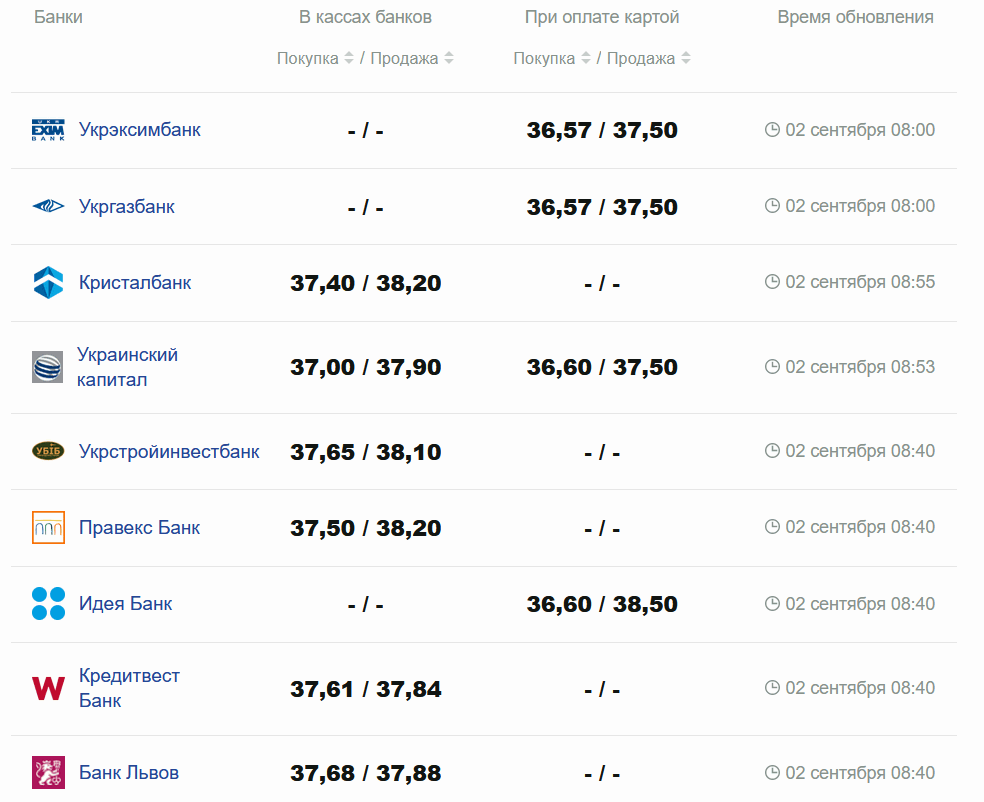This screenshot has width=984, height=802.
Task: Click the Правекс Банк orange logo
Action: [x=48, y=527]
